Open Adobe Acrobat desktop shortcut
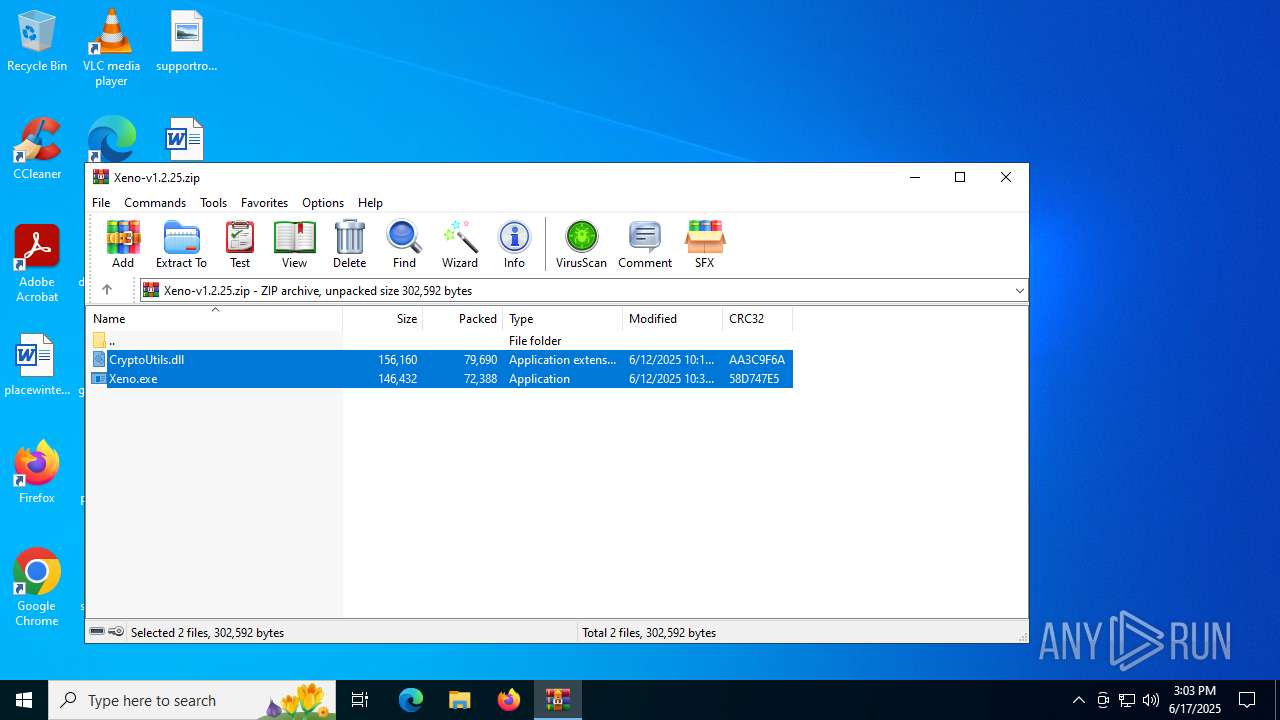Image resolution: width=1280 pixels, height=720 pixels. [37, 264]
